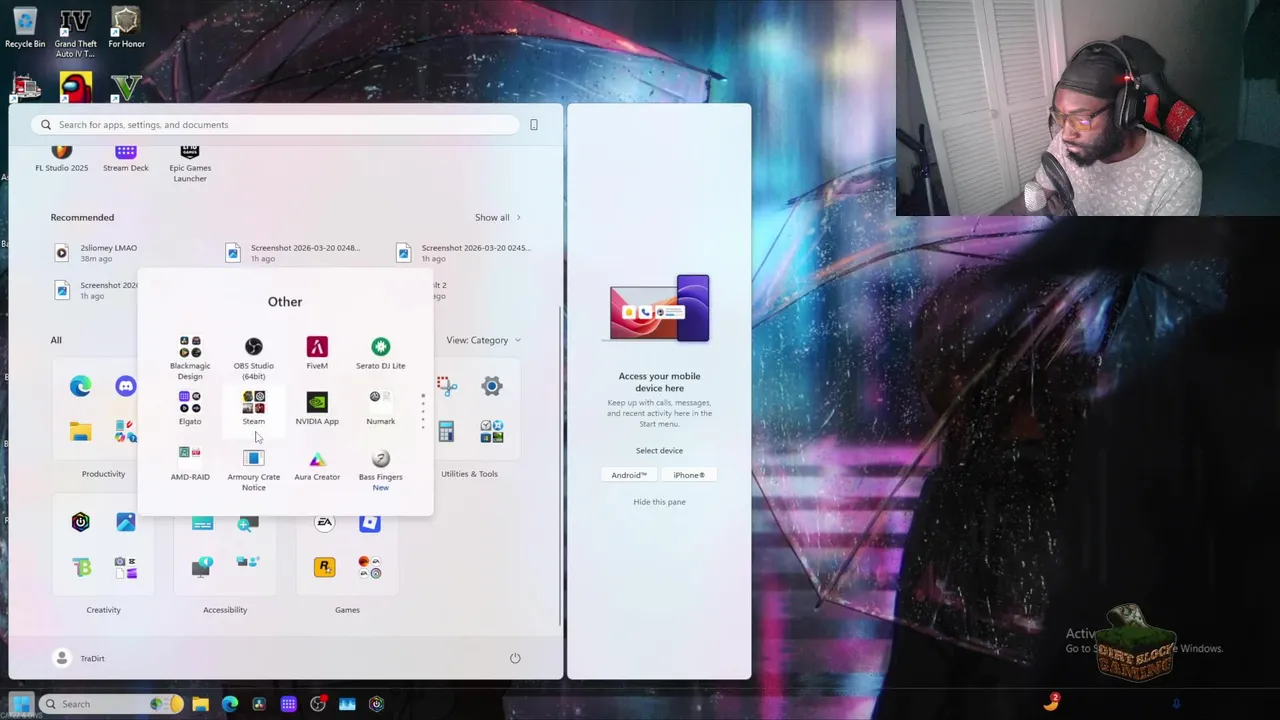Open Recycle Bin on the desktop
The height and width of the screenshot is (720, 1280).
pyautogui.click(x=25, y=27)
